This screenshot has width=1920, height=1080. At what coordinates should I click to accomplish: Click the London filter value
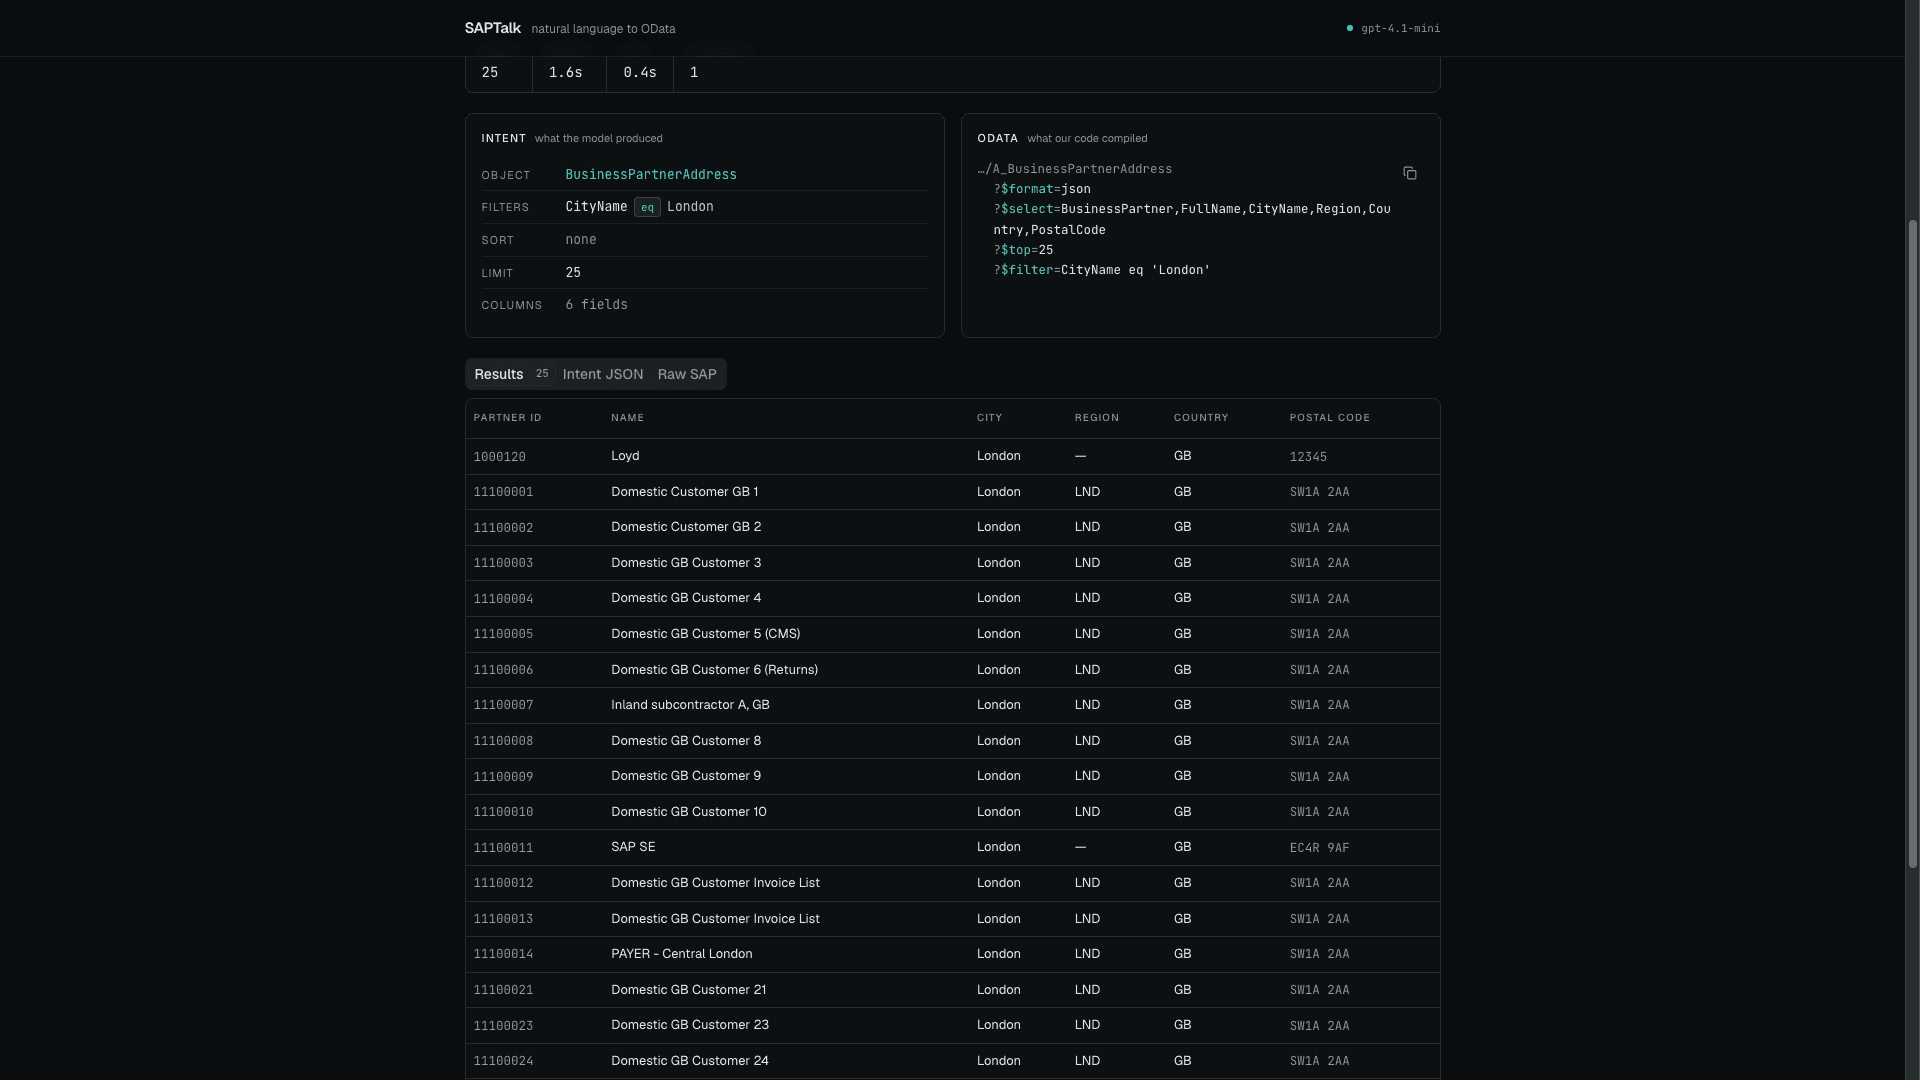(690, 207)
